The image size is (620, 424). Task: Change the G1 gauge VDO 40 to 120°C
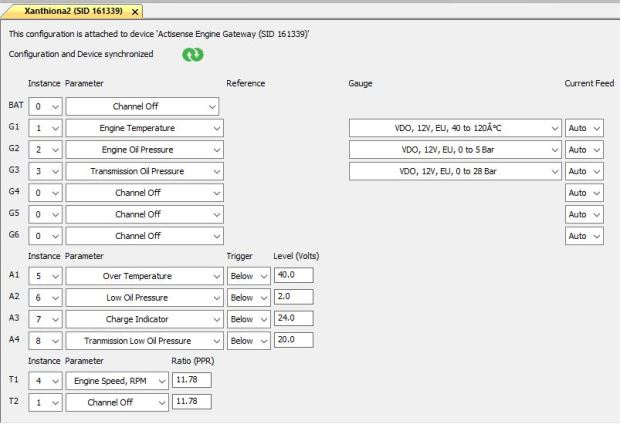click(455, 128)
